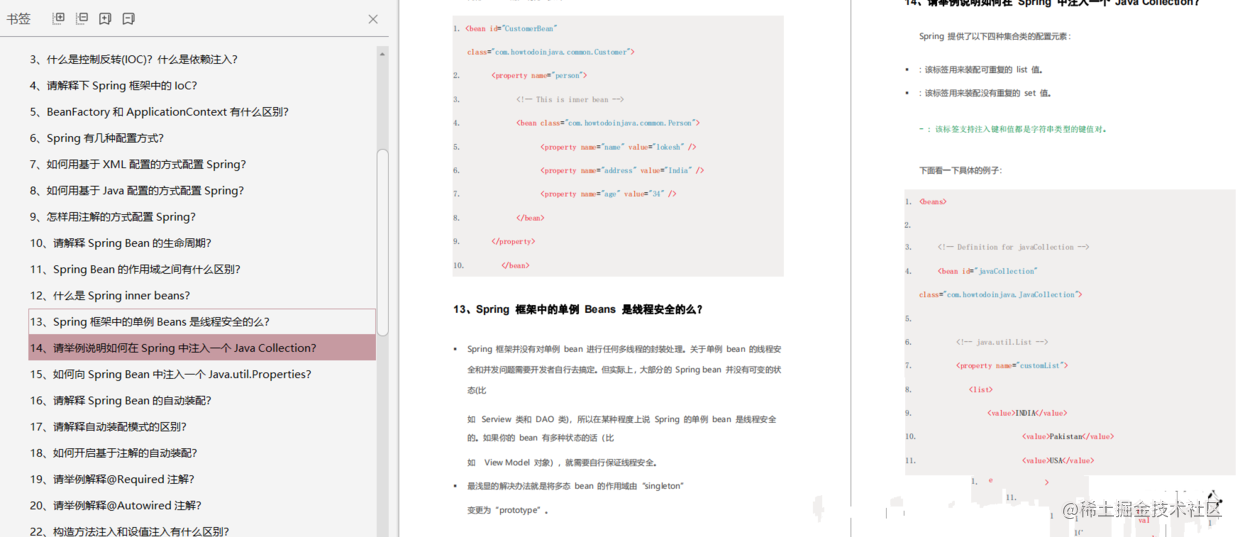The height and width of the screenshot is (537, 1240).
Task: Open bookmark 15、如何向 Spring Bean 中注入一个 Java.util.Properties
Action: tap(170, 374)
